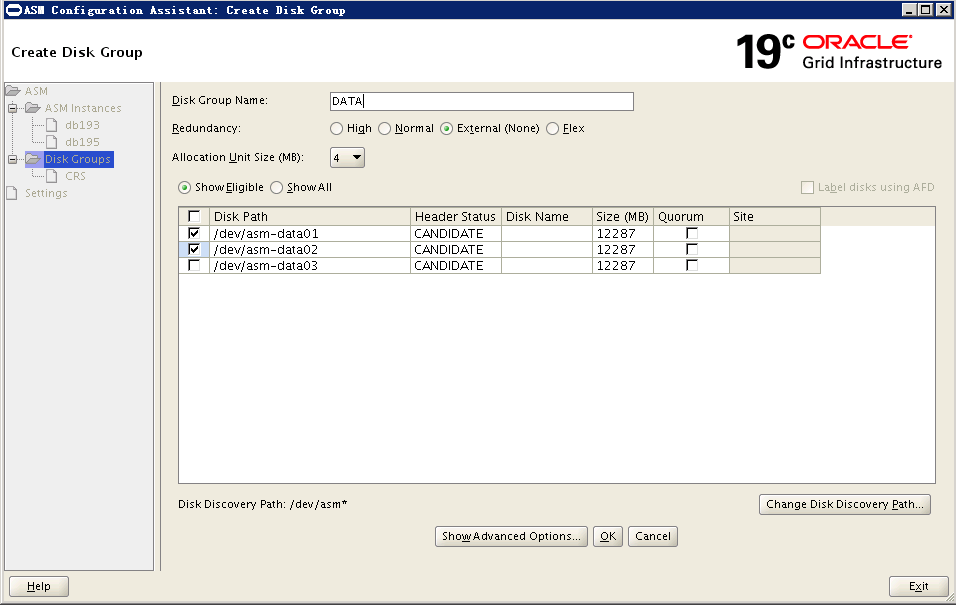Click Show Advanced Options button
Viewport: 956px width, 605px height.
point(511,537)
